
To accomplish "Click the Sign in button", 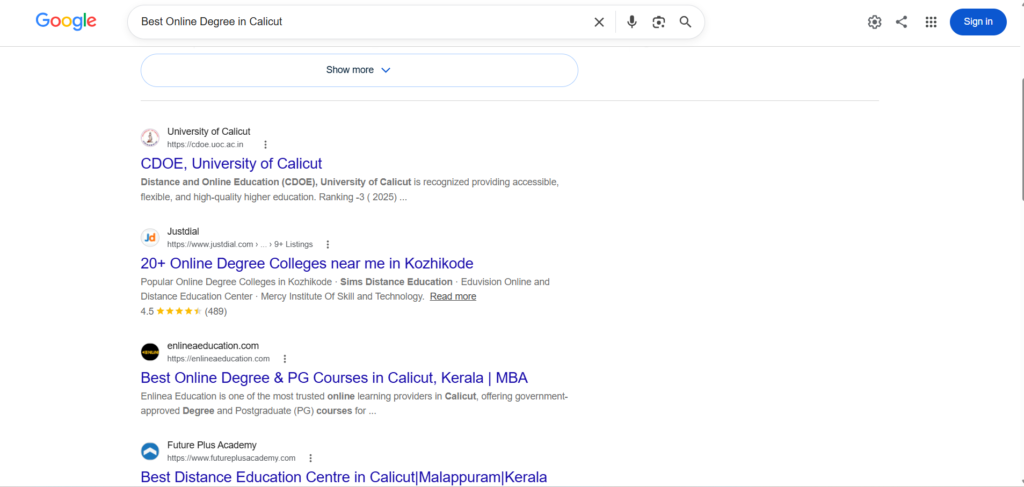I will point(978,22).
